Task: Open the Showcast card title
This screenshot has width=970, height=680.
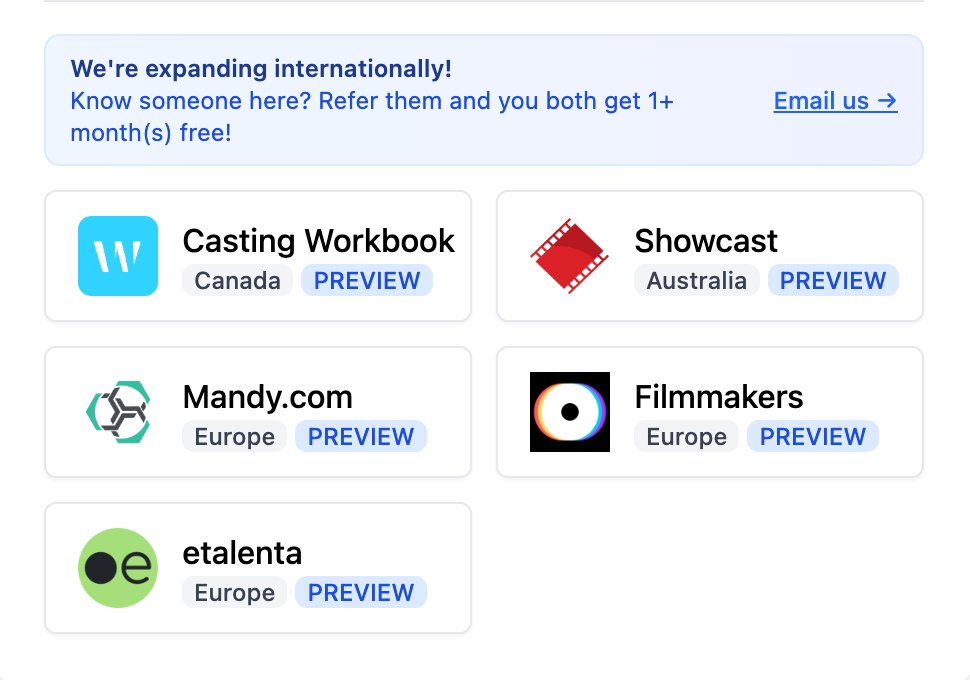Action: coord(706,241)
